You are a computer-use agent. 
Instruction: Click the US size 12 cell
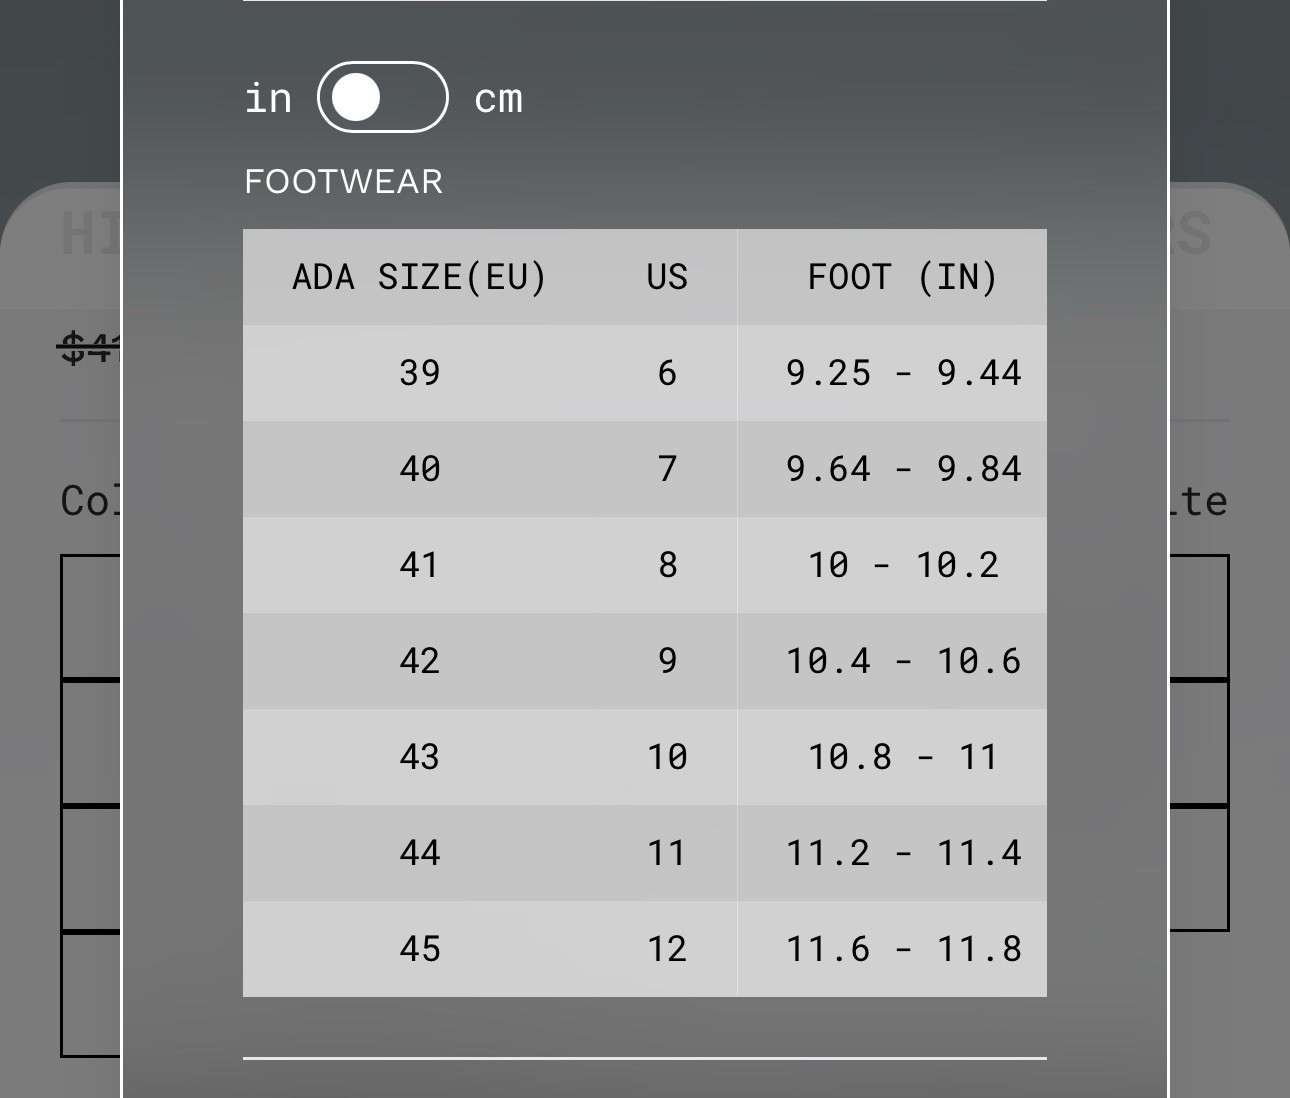[x=667, y=949]
